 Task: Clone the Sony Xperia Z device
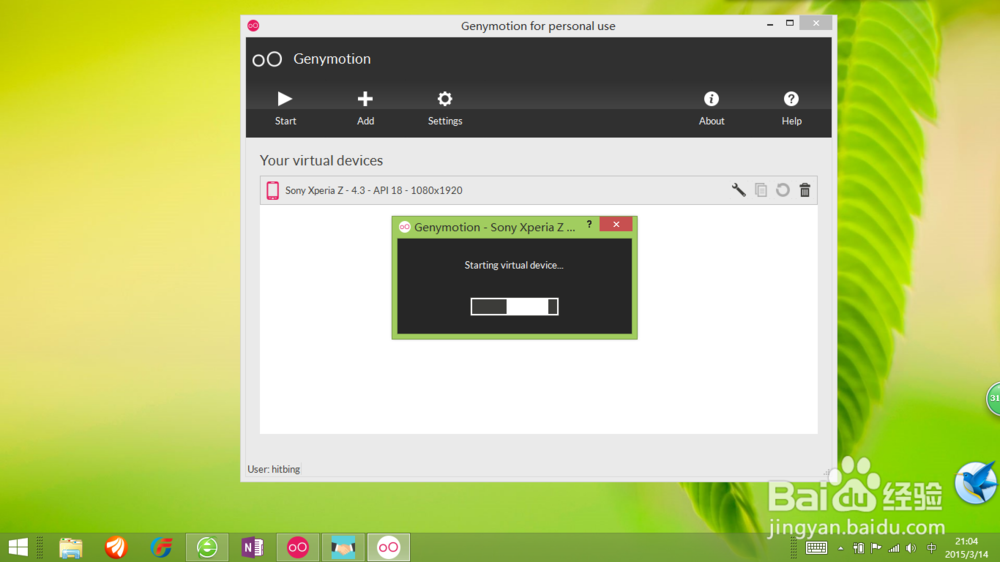tap(761, 190)
